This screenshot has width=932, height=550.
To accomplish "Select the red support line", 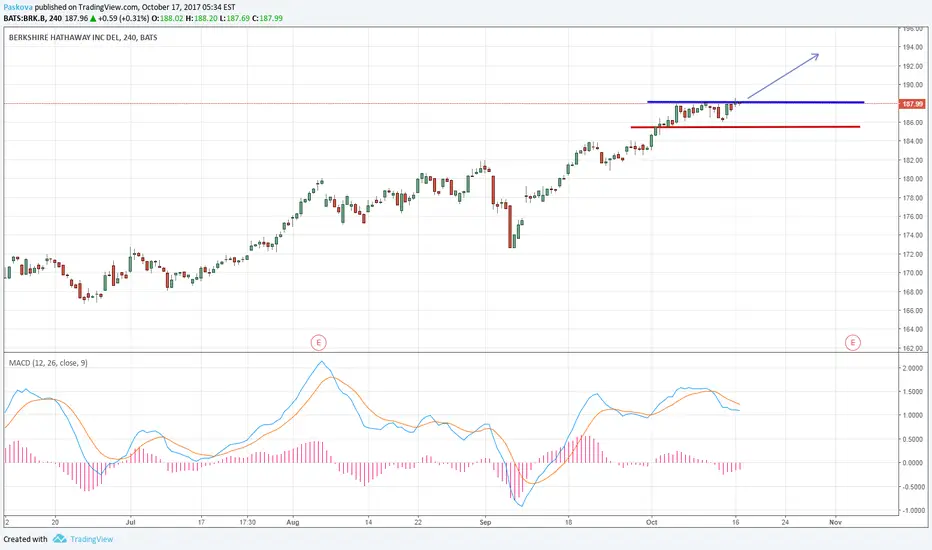I will tap(745, 127).
